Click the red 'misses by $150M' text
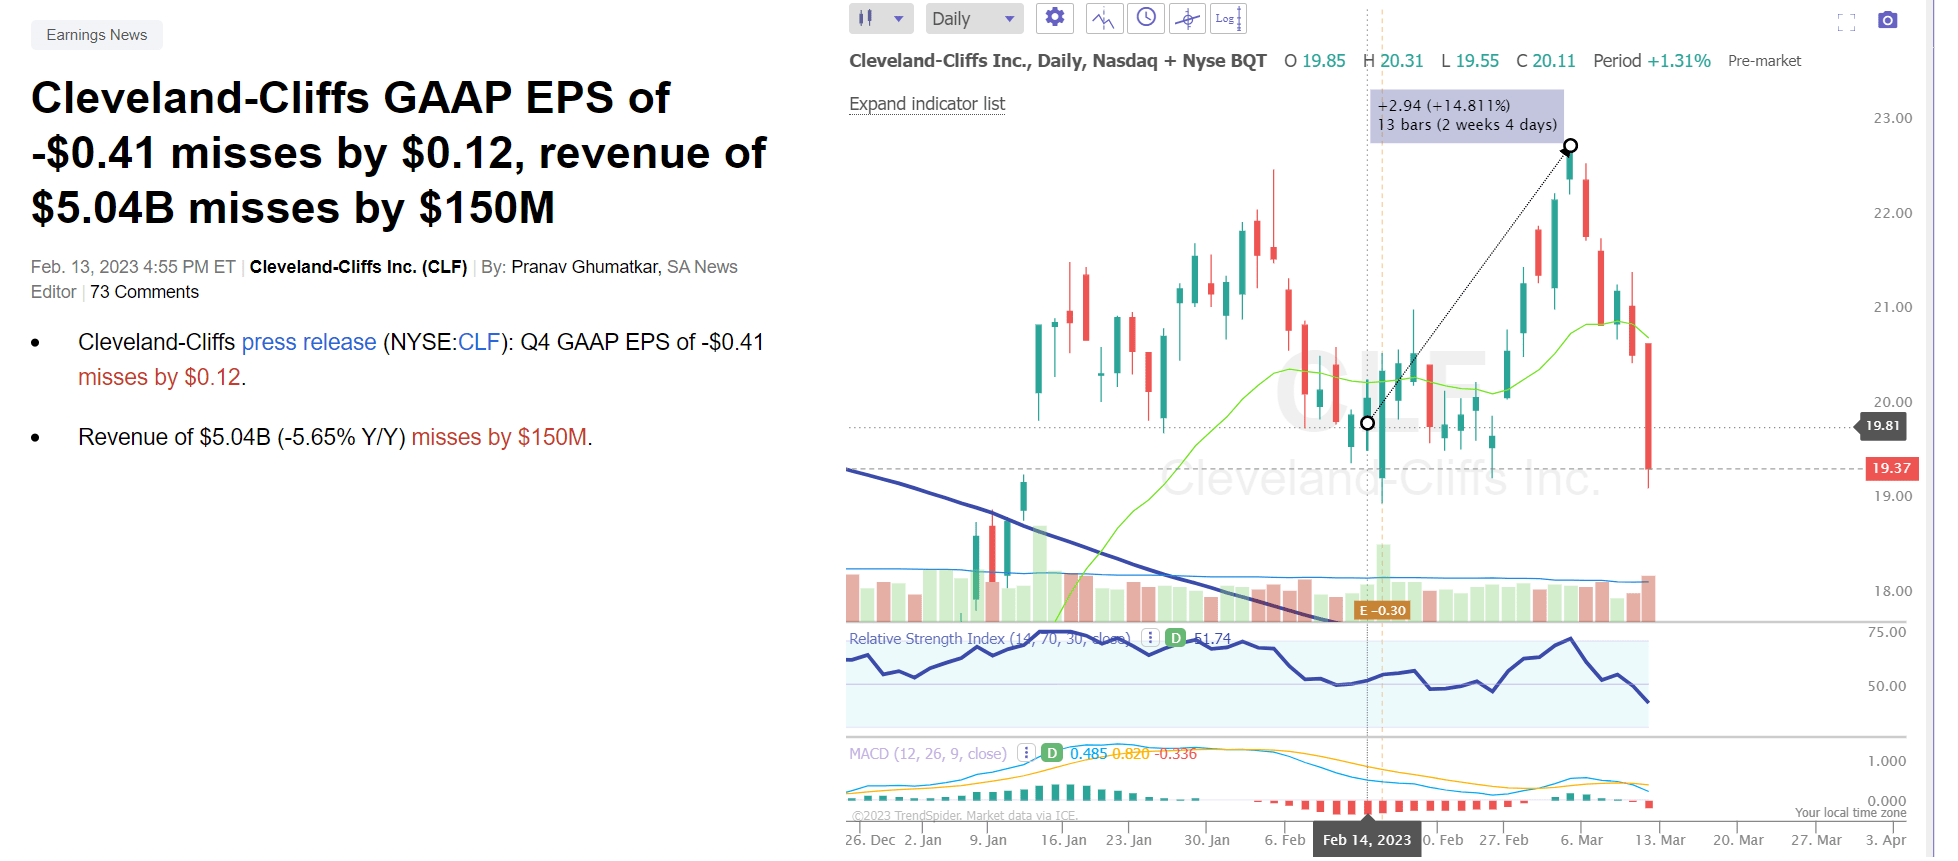This screenshot has height=861, width=1958. coord(499,437)
